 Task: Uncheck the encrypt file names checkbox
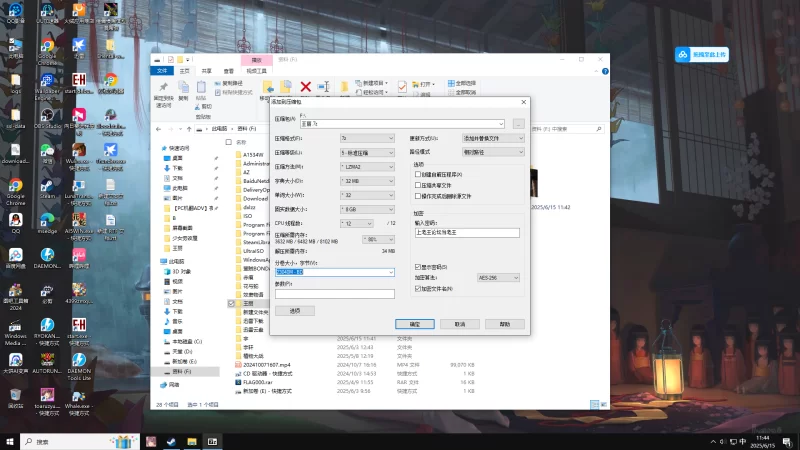coord(418,289)
